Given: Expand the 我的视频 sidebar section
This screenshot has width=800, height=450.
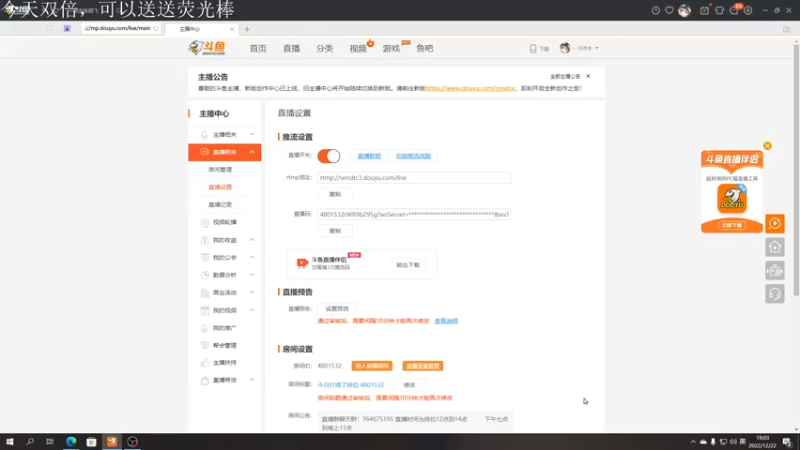Looking at the screenshot, I should 252,310.
